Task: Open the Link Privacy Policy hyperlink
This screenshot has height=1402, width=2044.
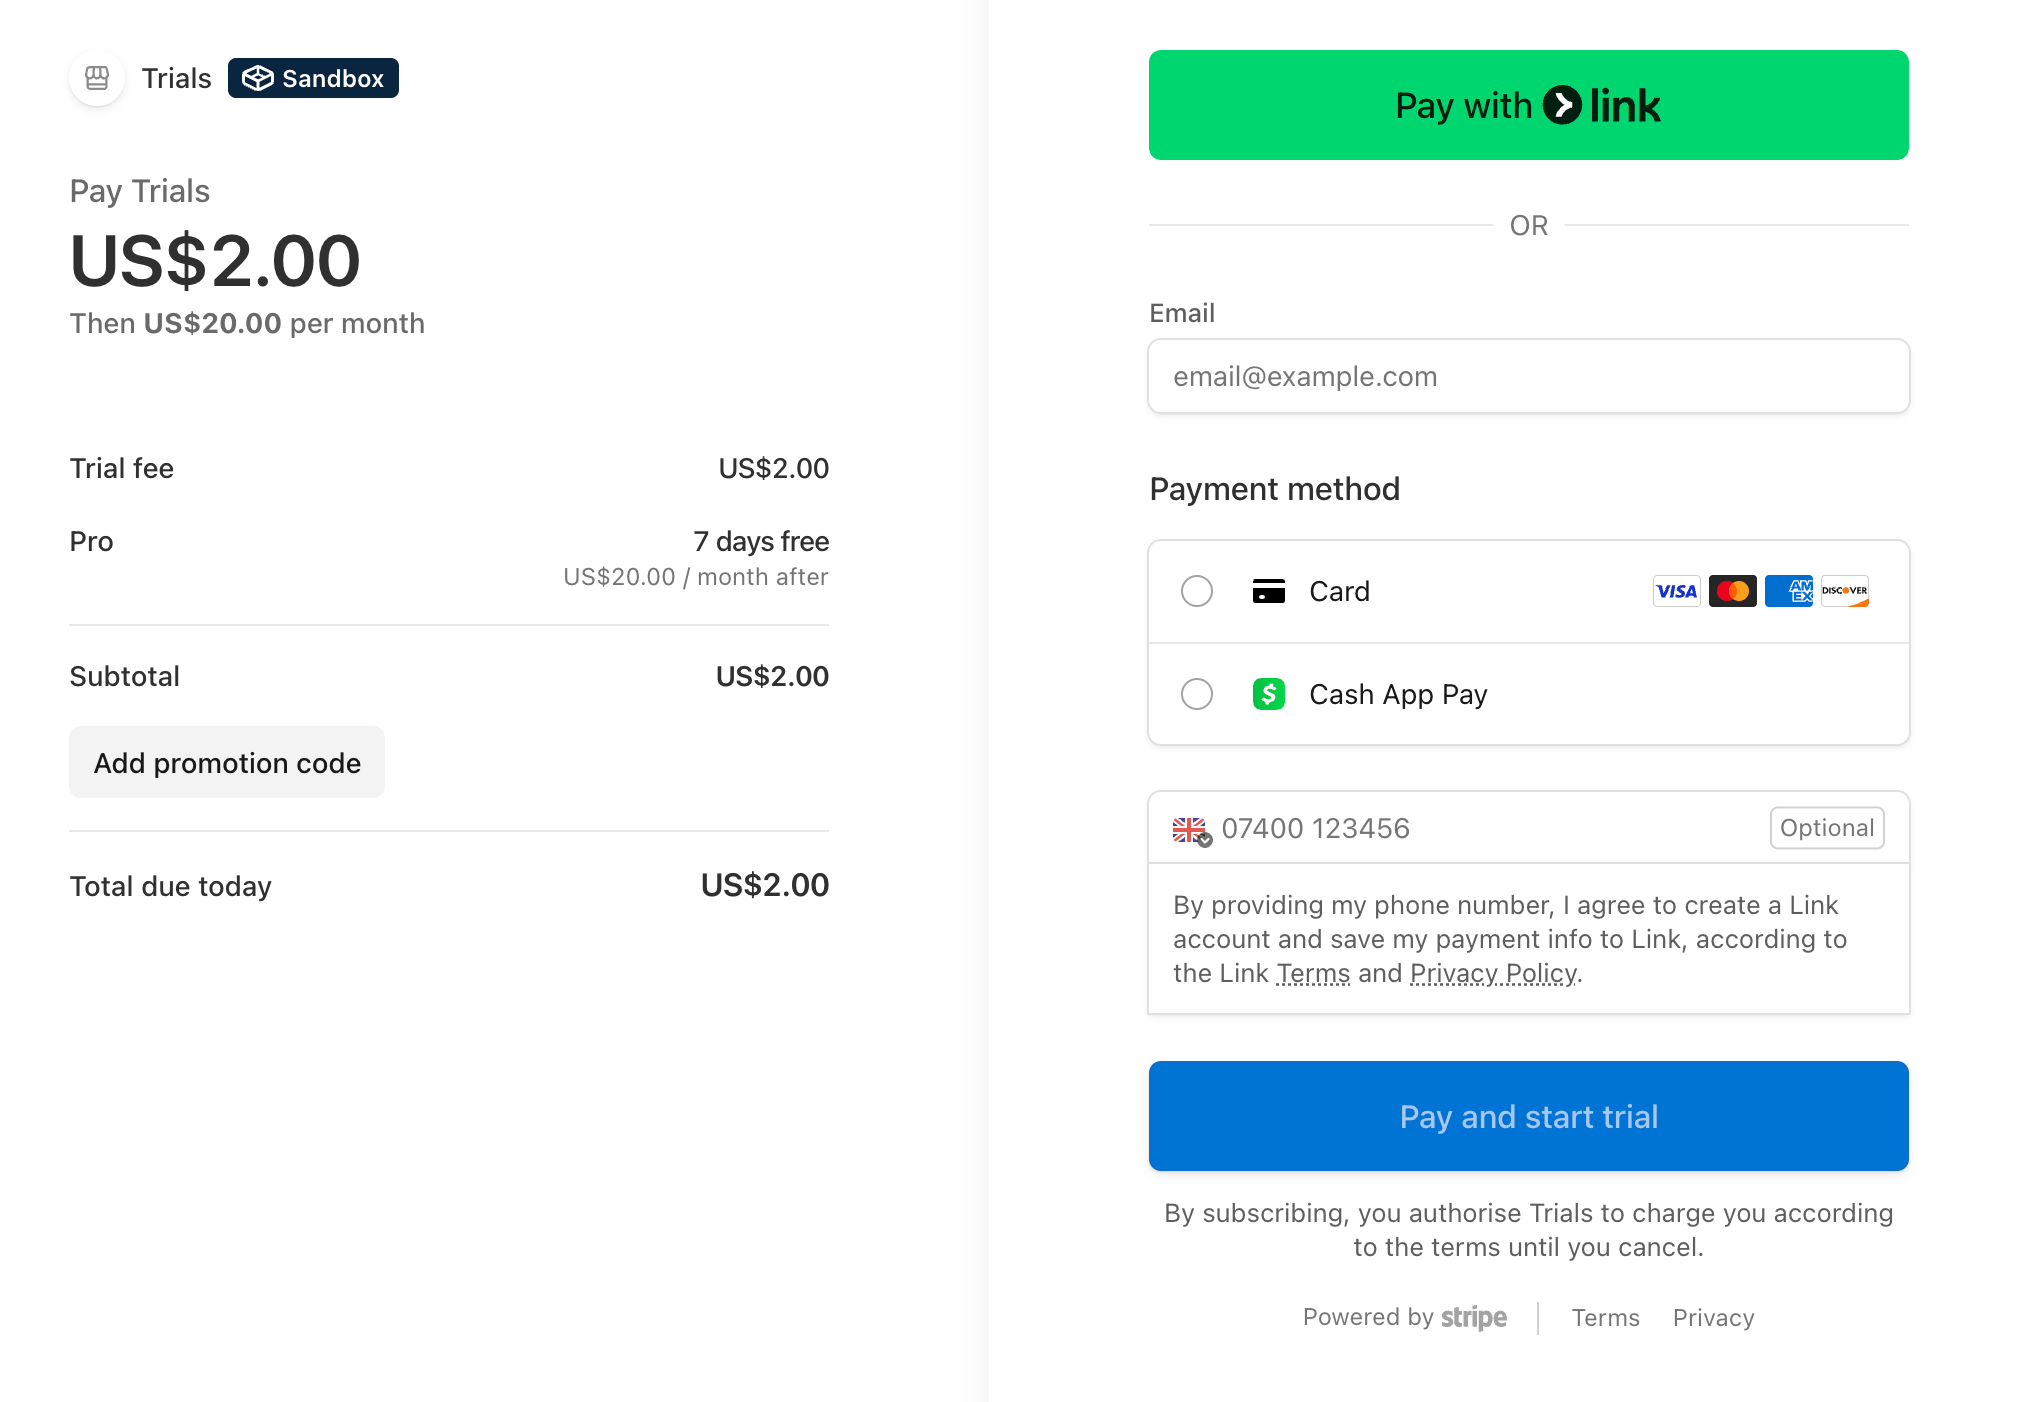Action: coord(1493,973)
